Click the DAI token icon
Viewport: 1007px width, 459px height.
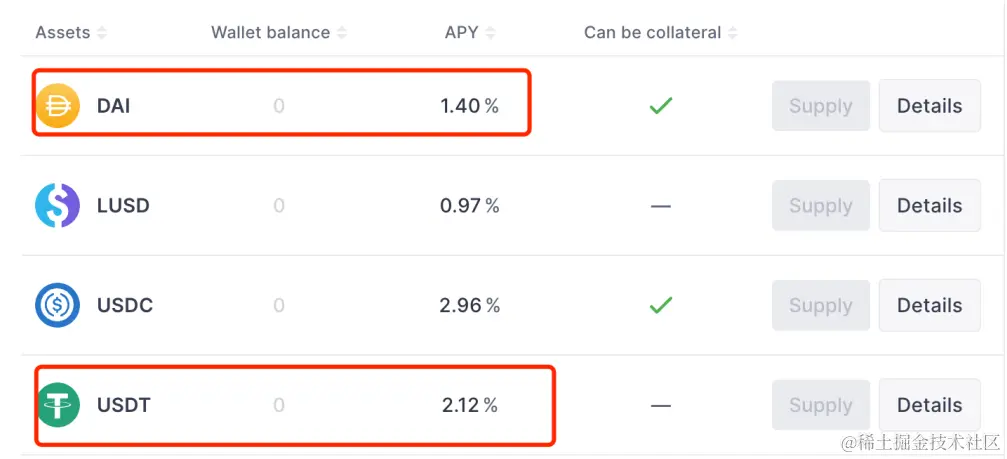[x=57, y=105]
